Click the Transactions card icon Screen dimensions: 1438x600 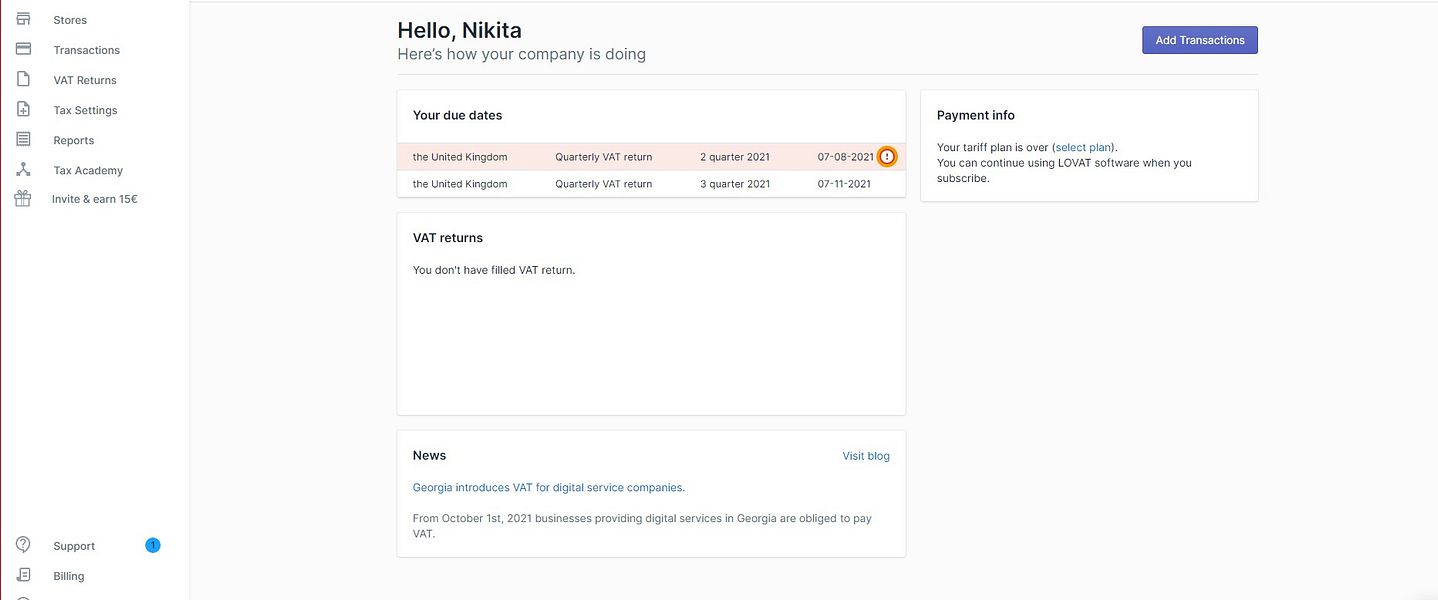pyautogui.click(x=23, y=49)
